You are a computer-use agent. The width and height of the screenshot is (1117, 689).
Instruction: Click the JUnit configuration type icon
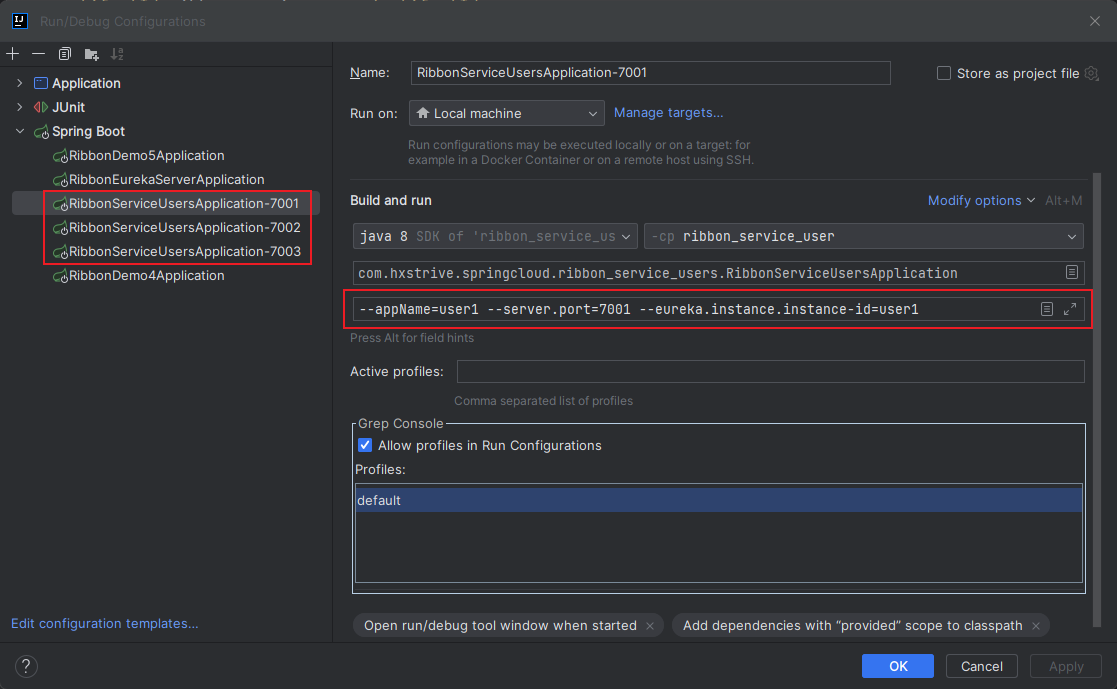pyautogui.click(x=41, y=107)
